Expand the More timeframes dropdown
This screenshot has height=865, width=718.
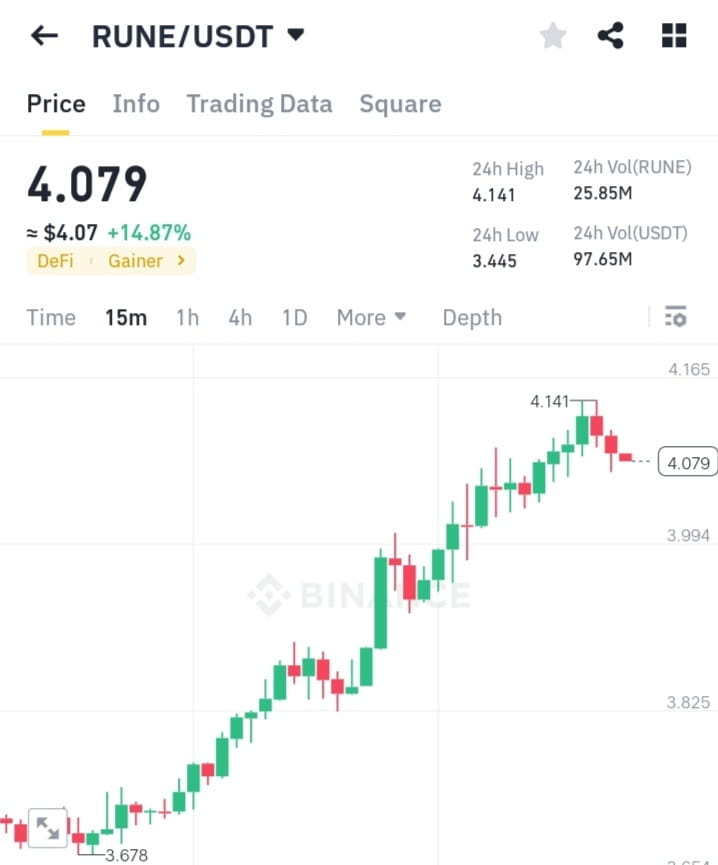(x=371, y=317)
